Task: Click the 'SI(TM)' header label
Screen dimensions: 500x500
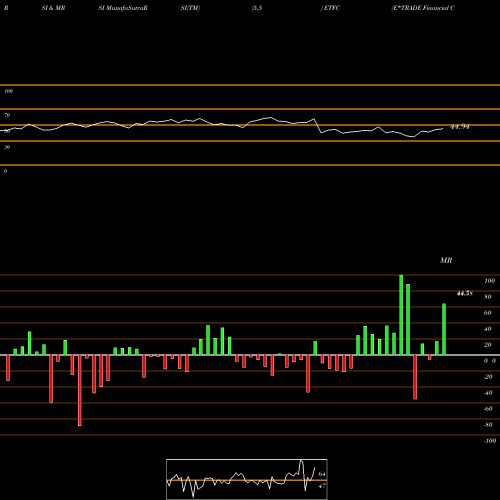Action: [x=190, y=8]
